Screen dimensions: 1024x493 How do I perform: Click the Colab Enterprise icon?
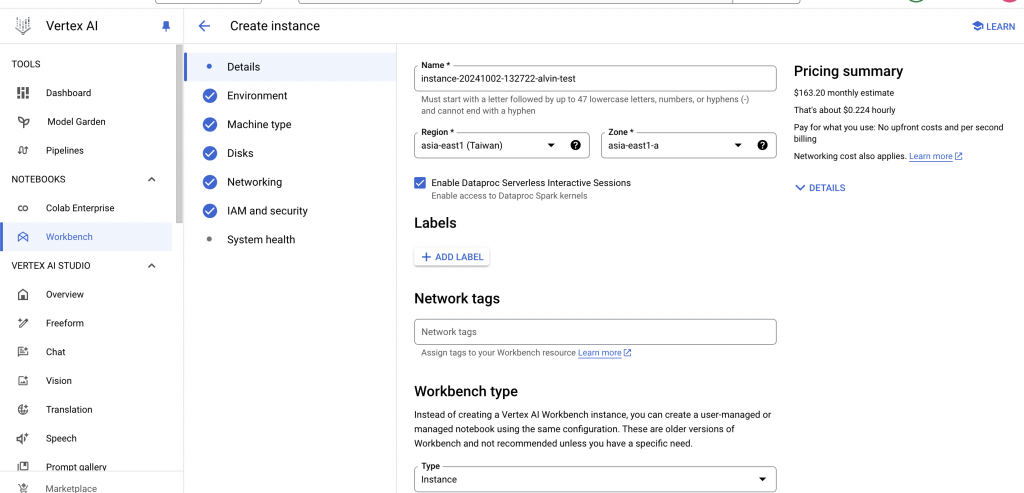click(x=23, y=208)
